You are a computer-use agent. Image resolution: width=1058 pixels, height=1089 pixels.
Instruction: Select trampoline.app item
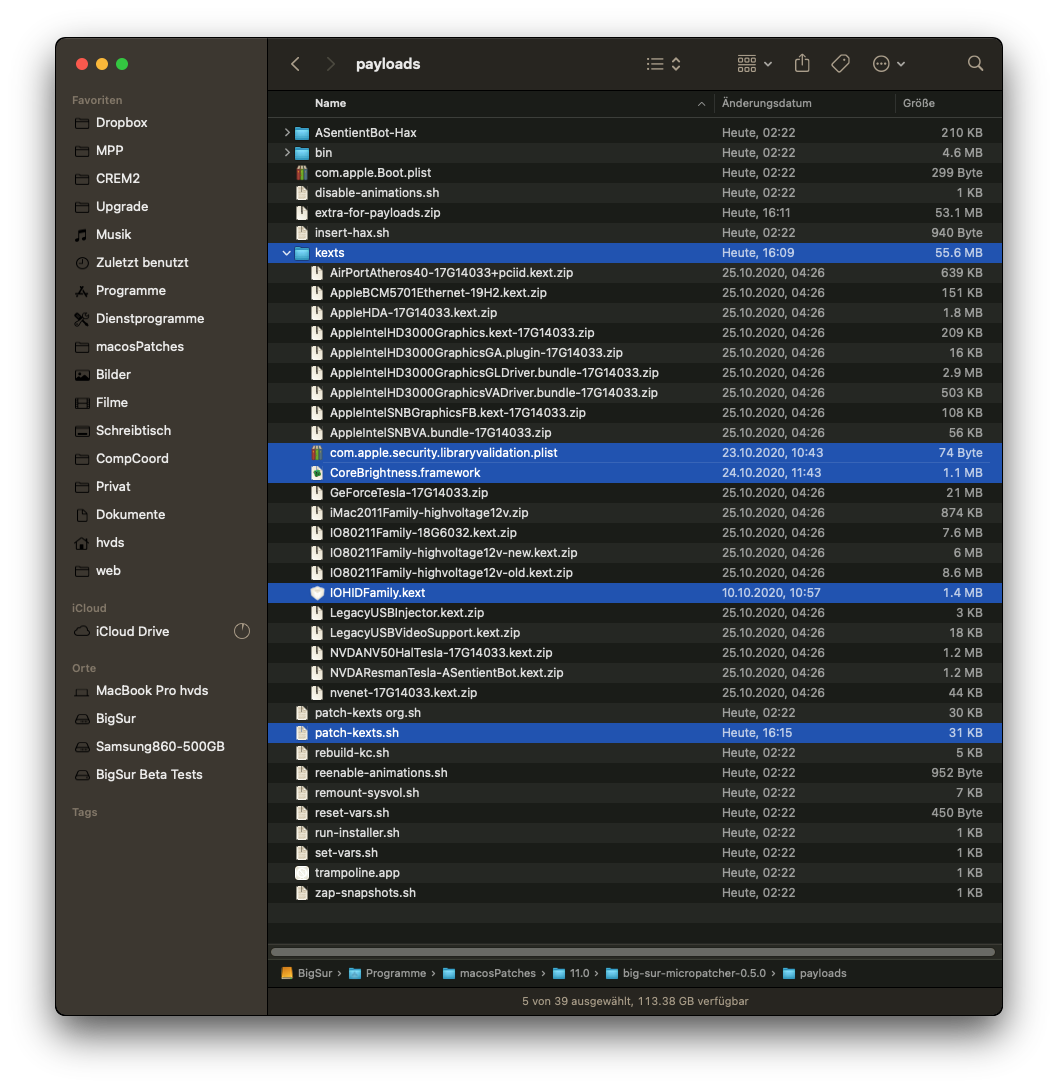pyautogui.click(x=635, y=872)
